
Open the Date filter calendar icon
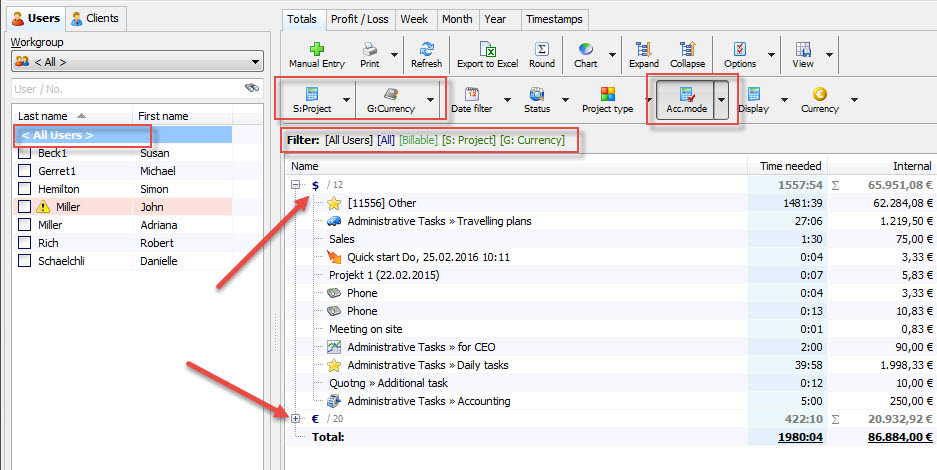472,94
